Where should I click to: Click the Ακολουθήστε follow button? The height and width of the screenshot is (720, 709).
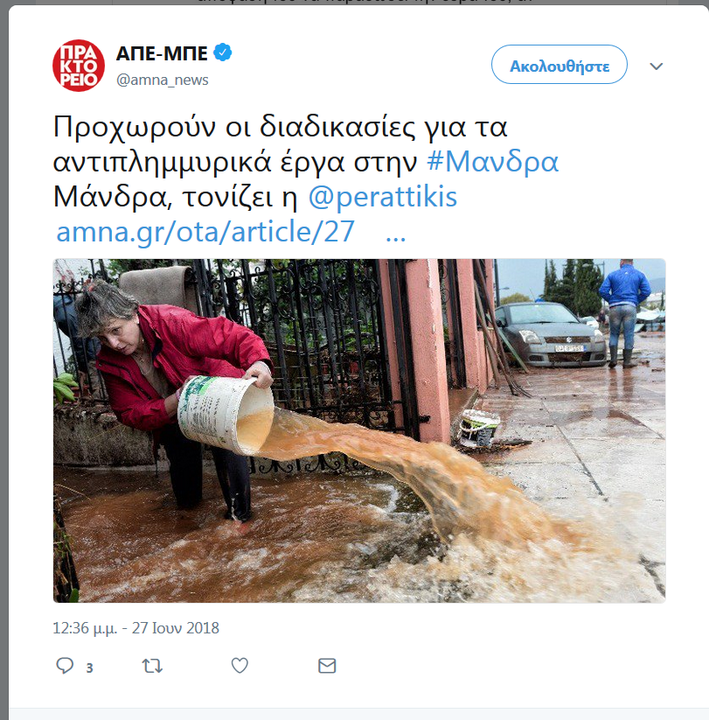(559, 64)
